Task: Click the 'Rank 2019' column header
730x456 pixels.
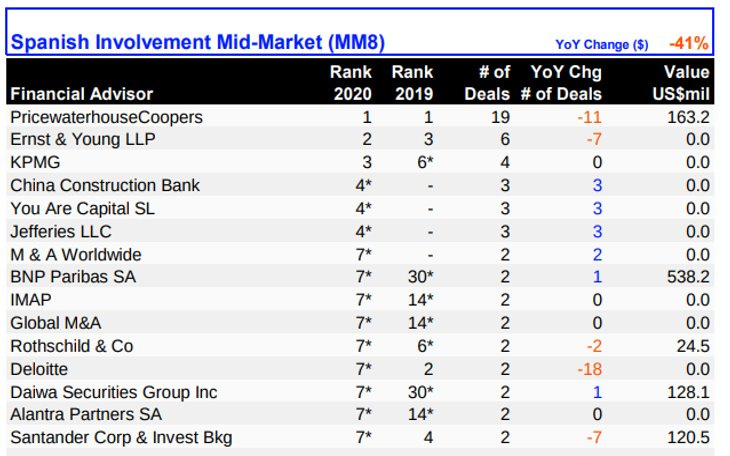Action: click(x=412, y=83)
